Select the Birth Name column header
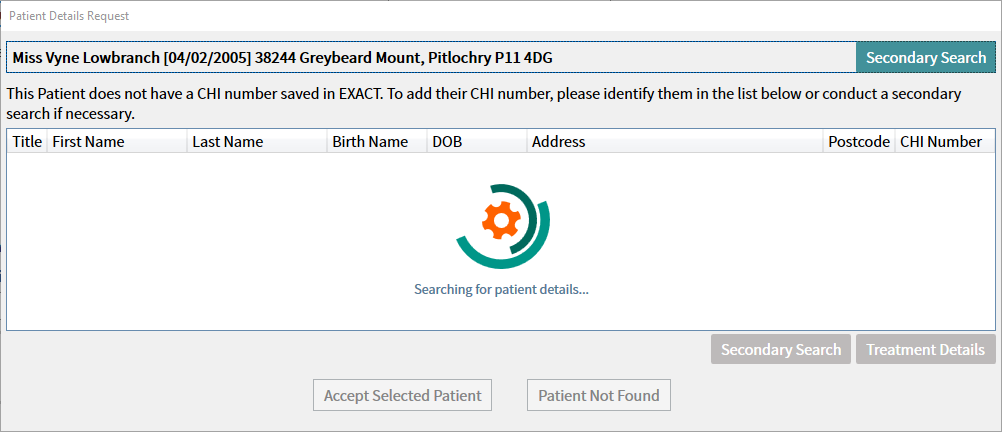This screenshot has width=1002, height=432. tap(377, 142)
